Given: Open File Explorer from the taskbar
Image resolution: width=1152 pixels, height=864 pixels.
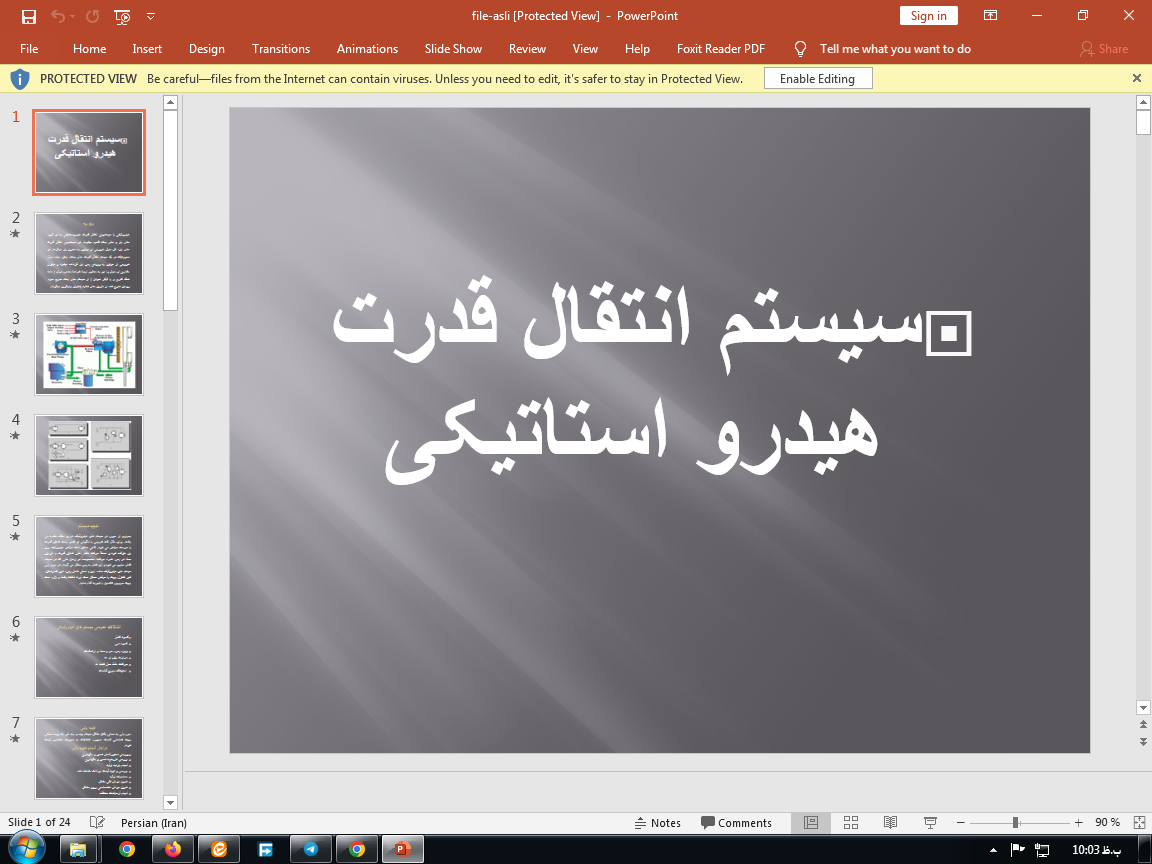Looking at the screenshot, I should (79, 849).
